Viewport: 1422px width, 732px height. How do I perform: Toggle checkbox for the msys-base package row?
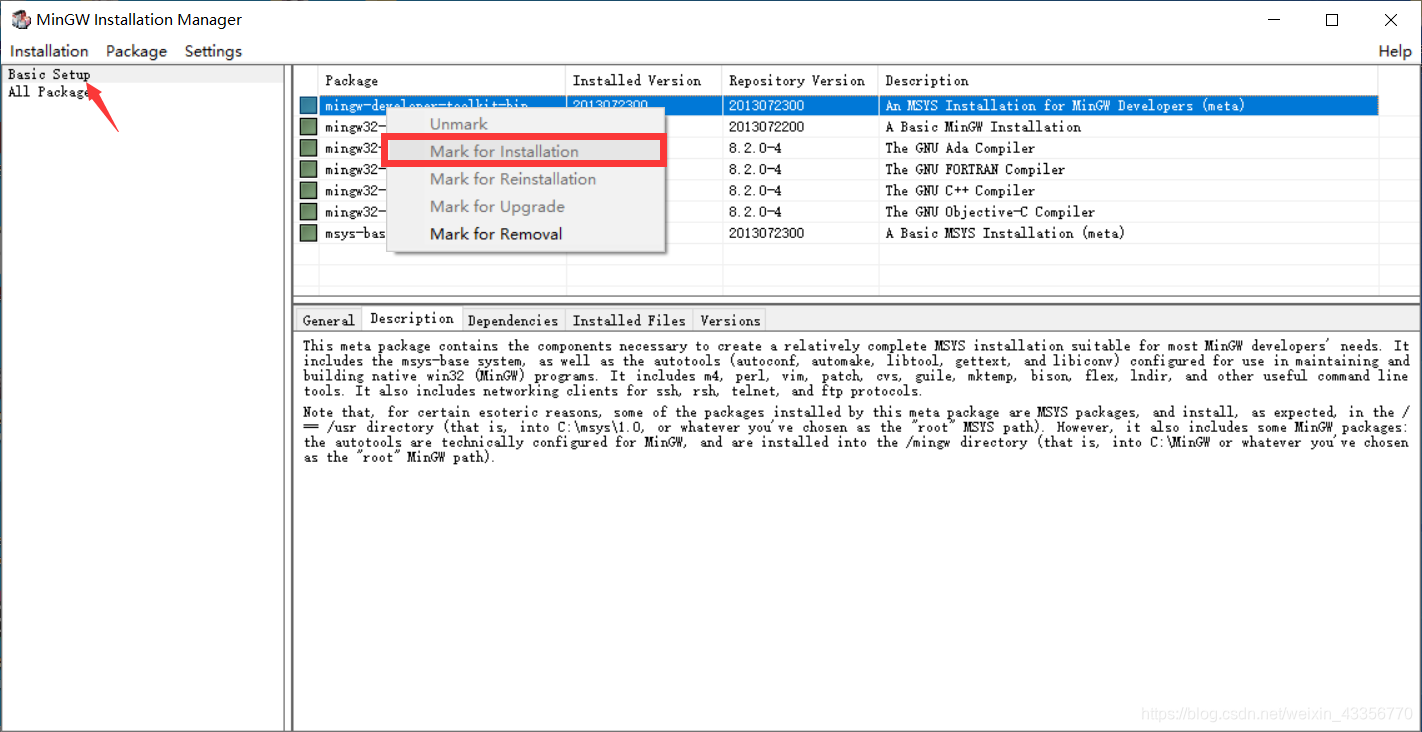[x=308, y=233]
